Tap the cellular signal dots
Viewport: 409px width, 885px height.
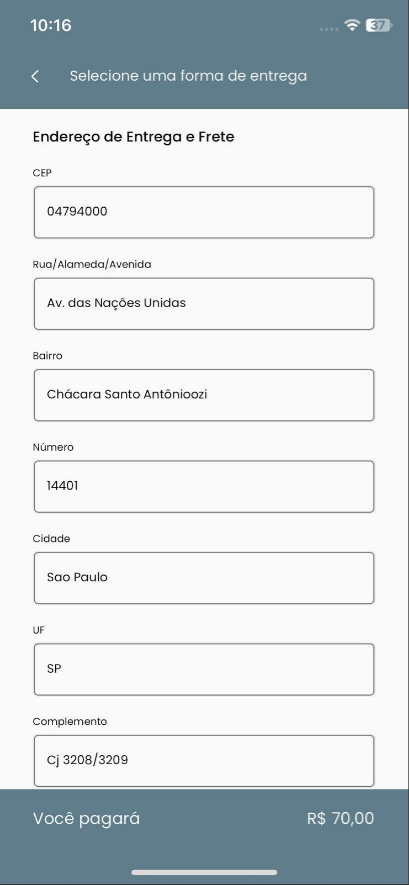[x=329, y=29]
